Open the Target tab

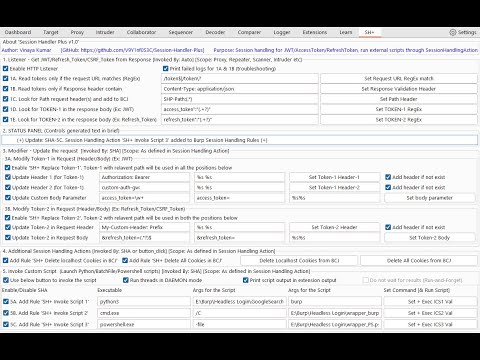tap(51, 32)
